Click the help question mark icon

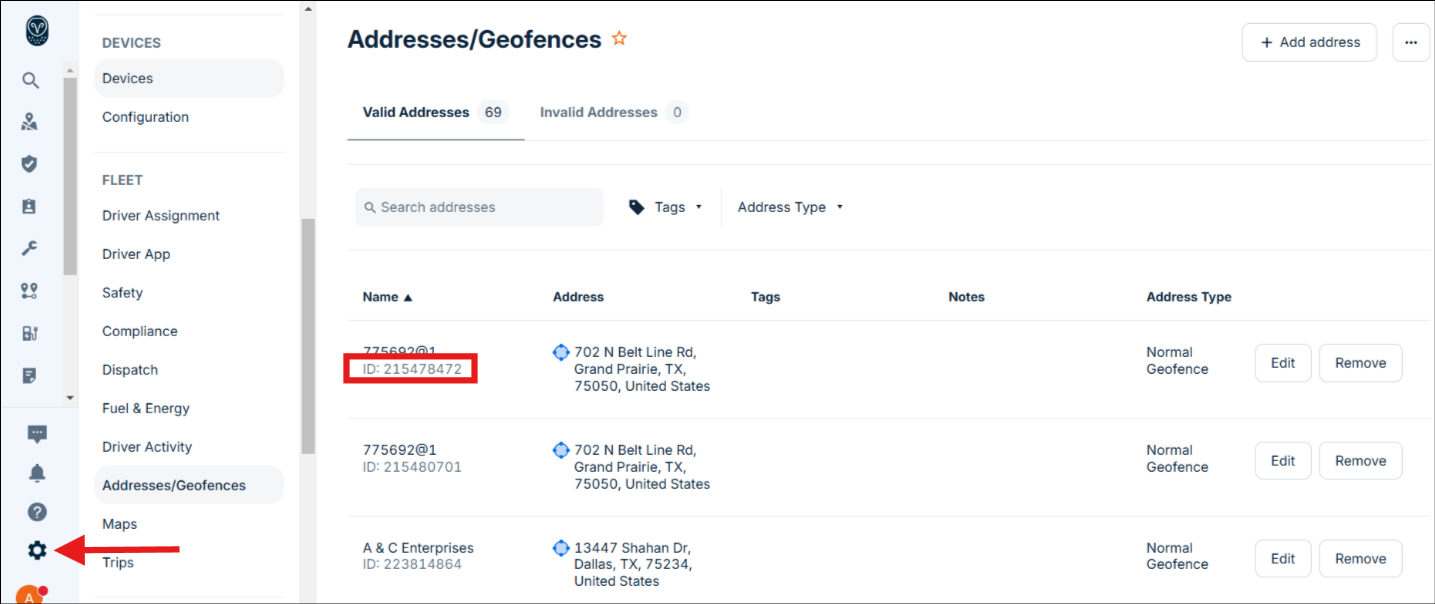(37, 512)
